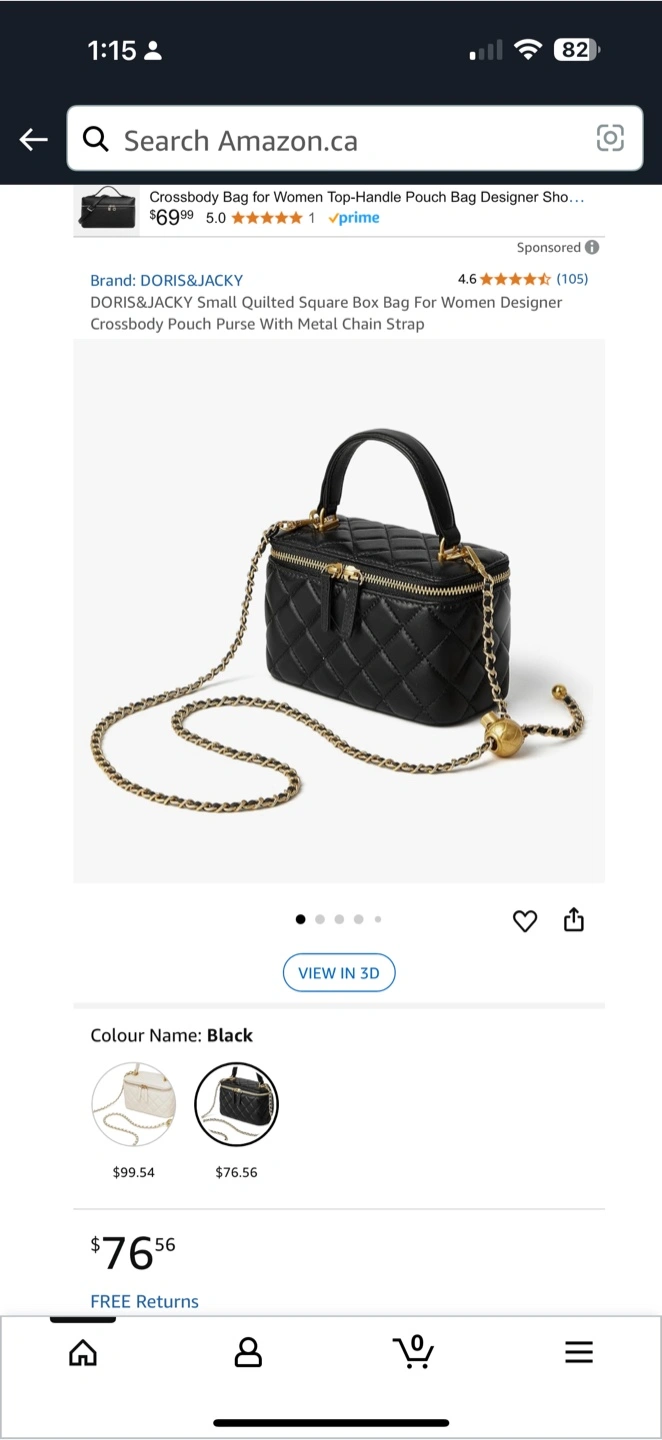Open the sponsored info icon

click(x=592, y=247)
